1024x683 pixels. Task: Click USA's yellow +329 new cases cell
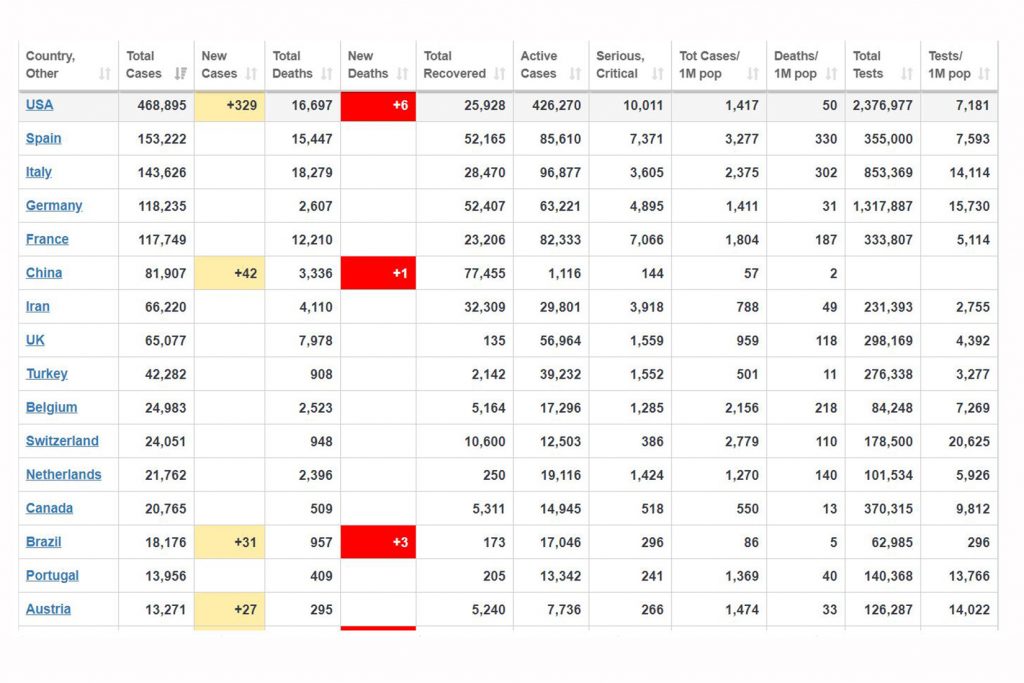coord(229,105)
